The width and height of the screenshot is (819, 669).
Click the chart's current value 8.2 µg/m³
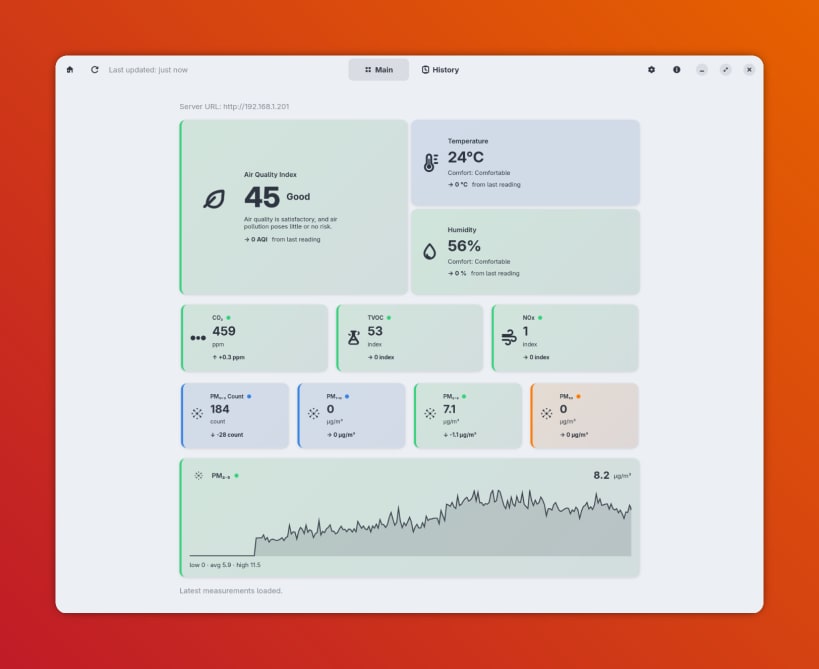(x=612, y=475)
